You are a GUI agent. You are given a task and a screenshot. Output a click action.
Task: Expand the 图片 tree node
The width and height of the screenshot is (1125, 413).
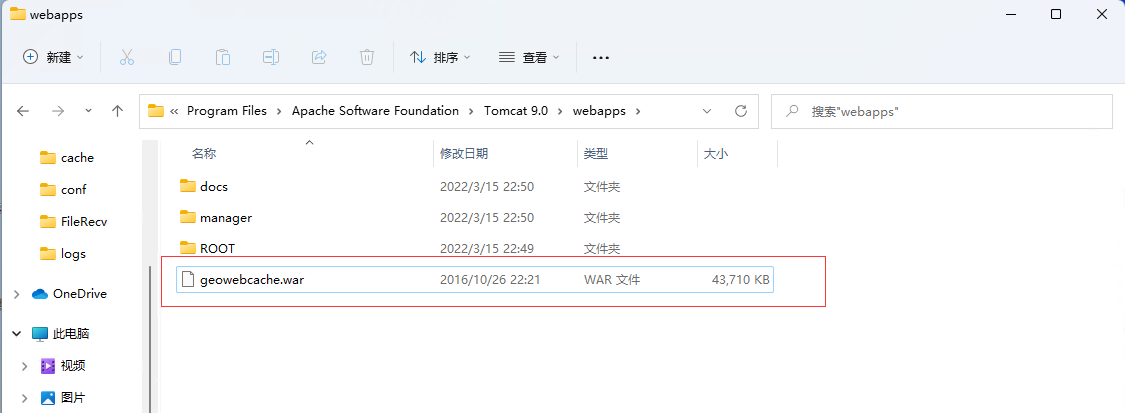25,398
